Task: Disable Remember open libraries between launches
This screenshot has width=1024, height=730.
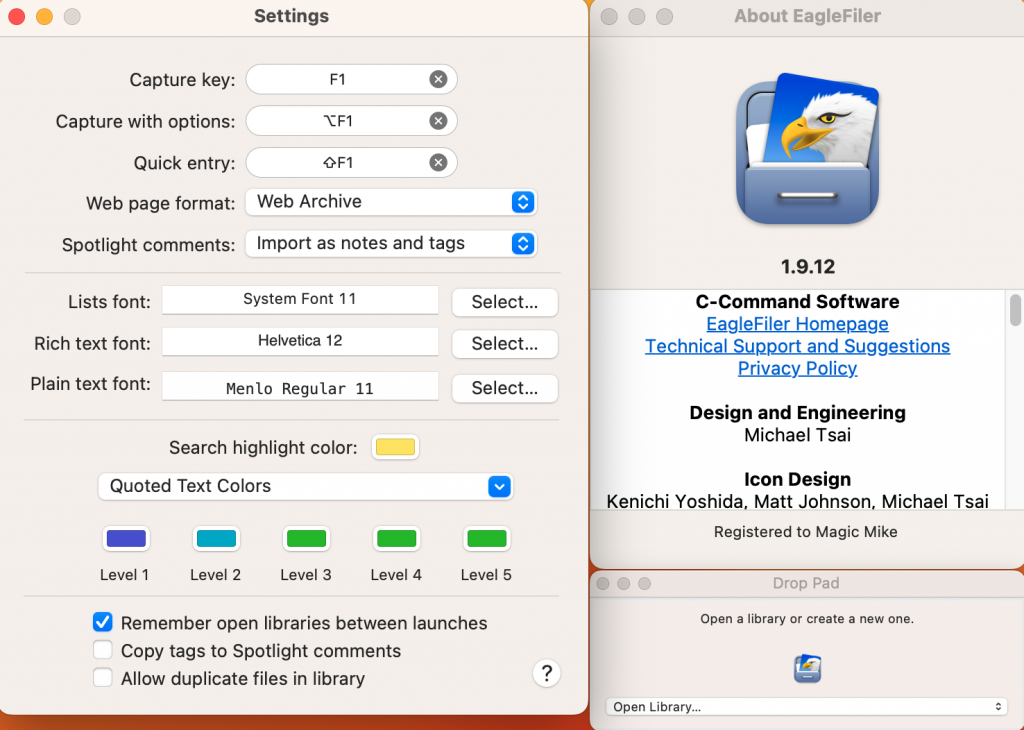Action: pos(102,621)
